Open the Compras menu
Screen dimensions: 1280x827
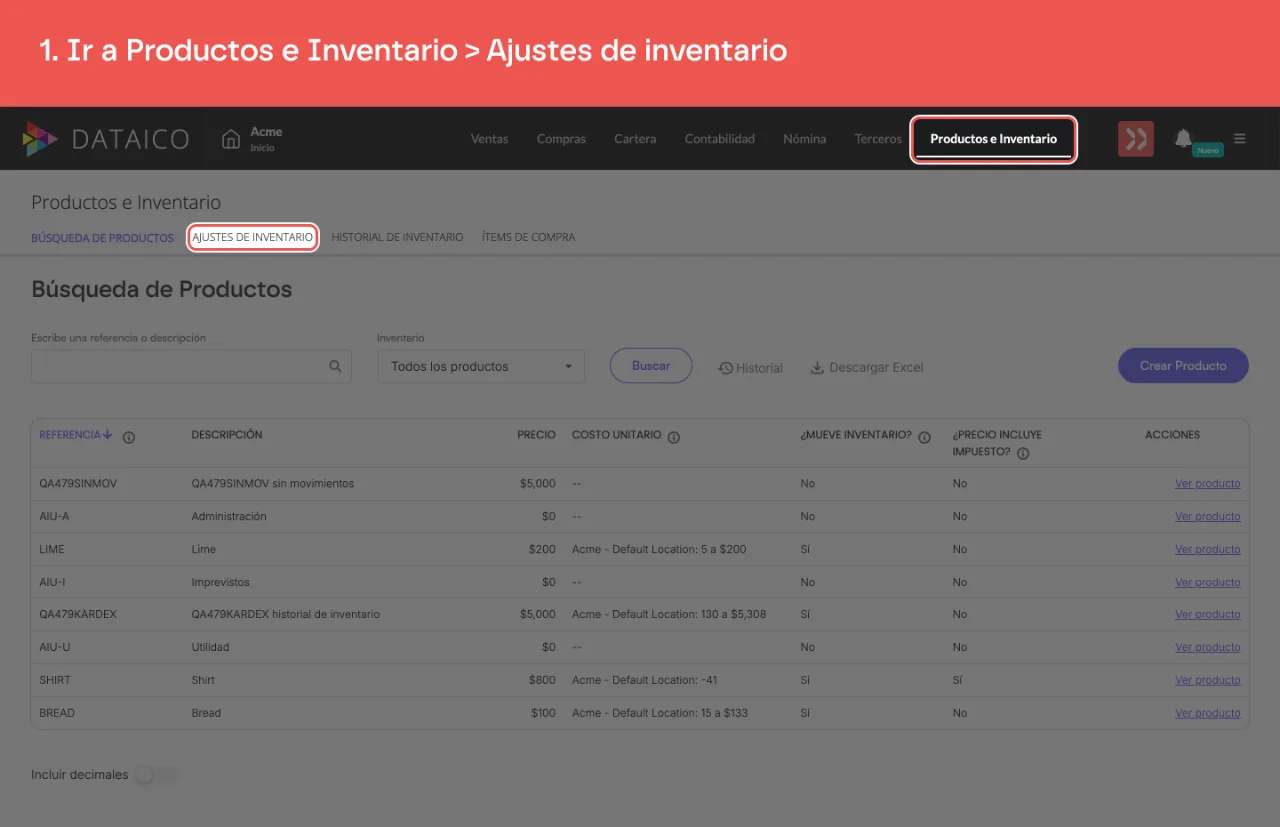click(561, 139)
